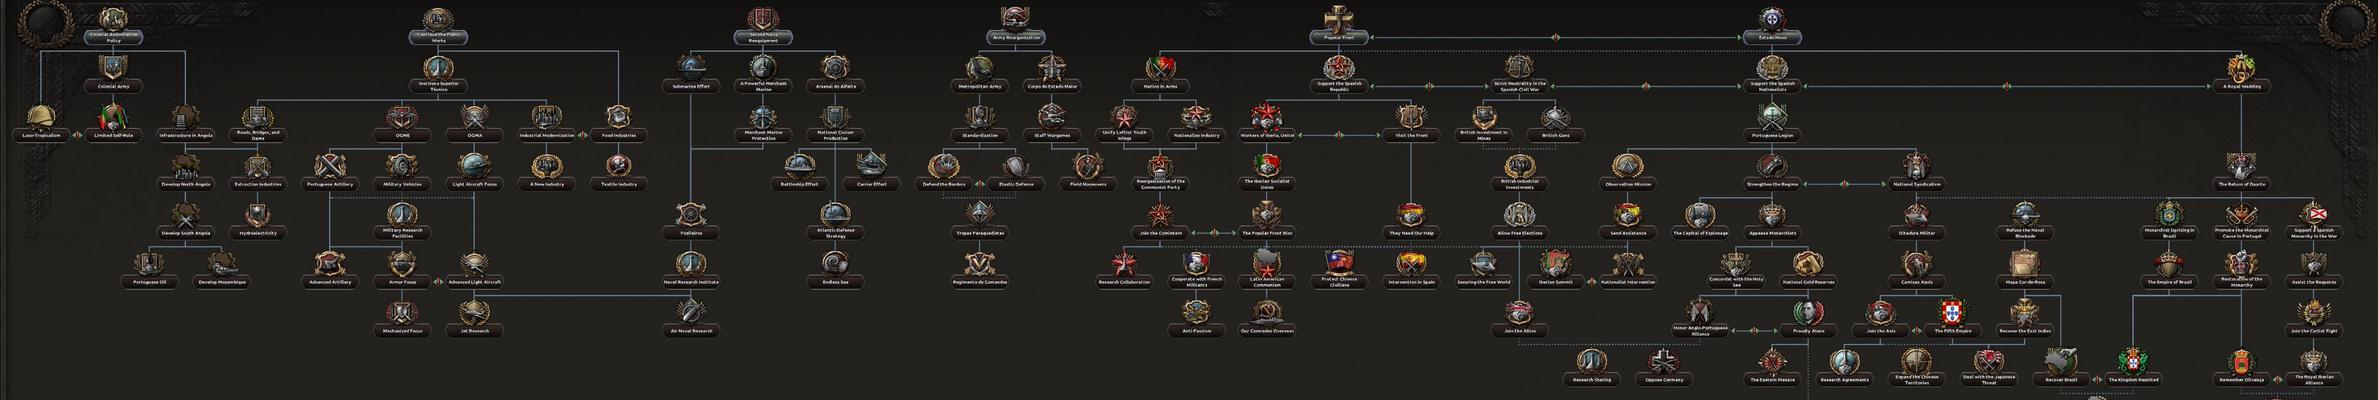Select the Mechanized Focus icon
2378x400 pixels.
tap(402, 312)
